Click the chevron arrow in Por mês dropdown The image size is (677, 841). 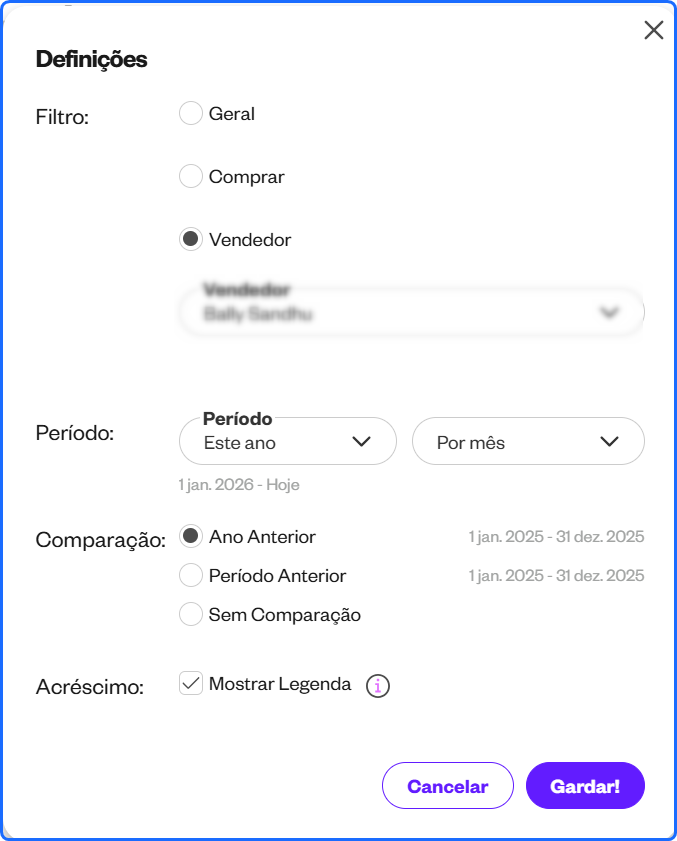(x=609, y=441)
